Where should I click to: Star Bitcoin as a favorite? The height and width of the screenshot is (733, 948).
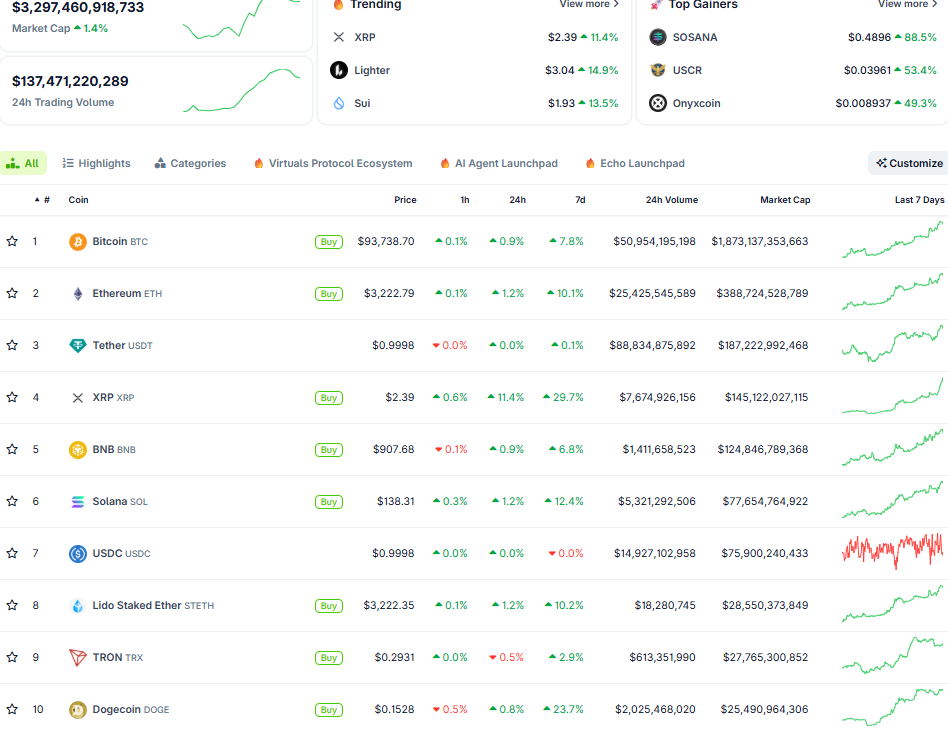(12, 242)
